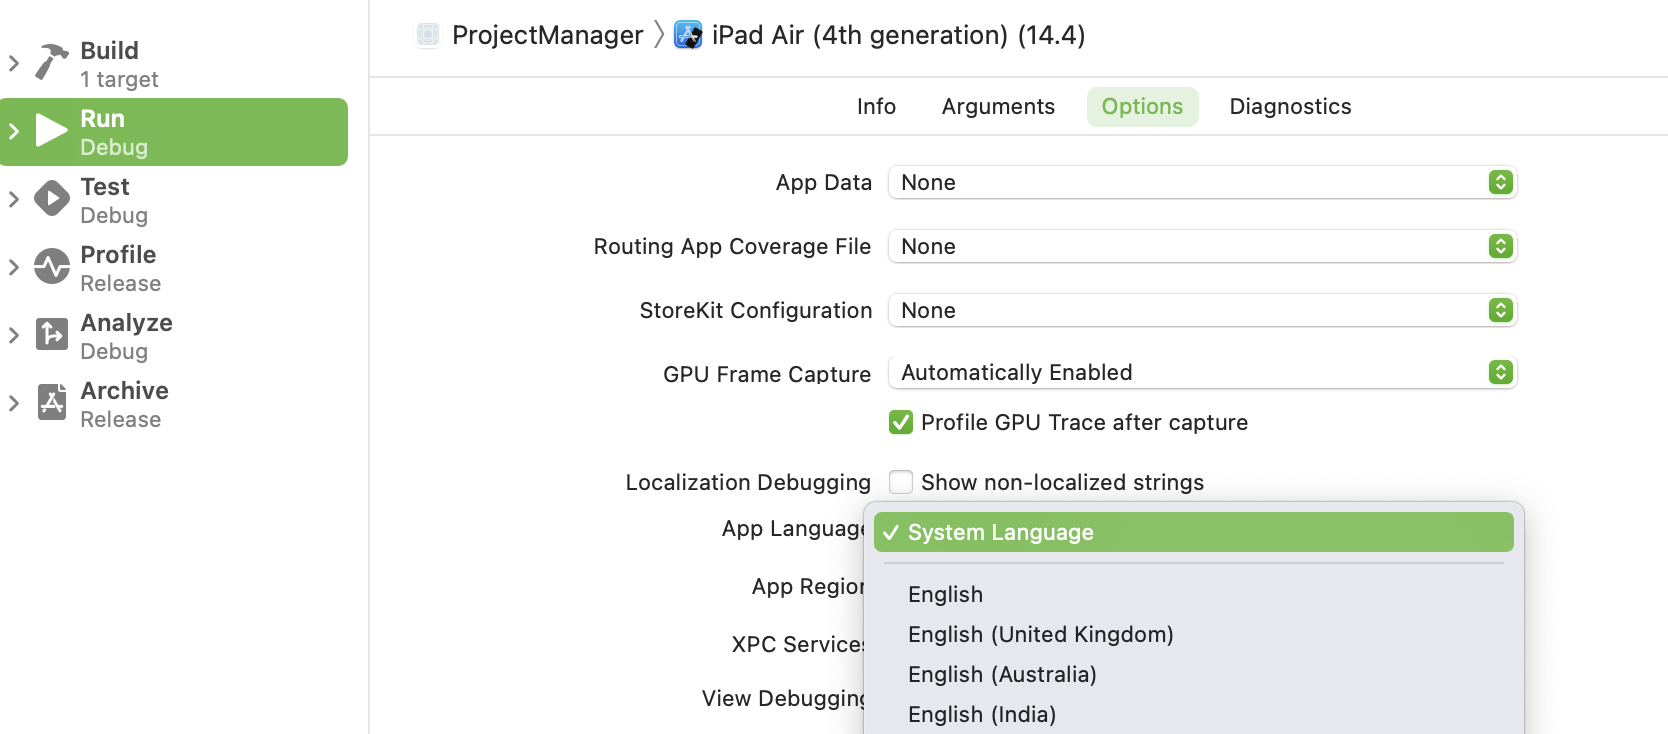Click the Test action icon
The height and width of the screenshot is (734, 1668).
tap(51, 199)
